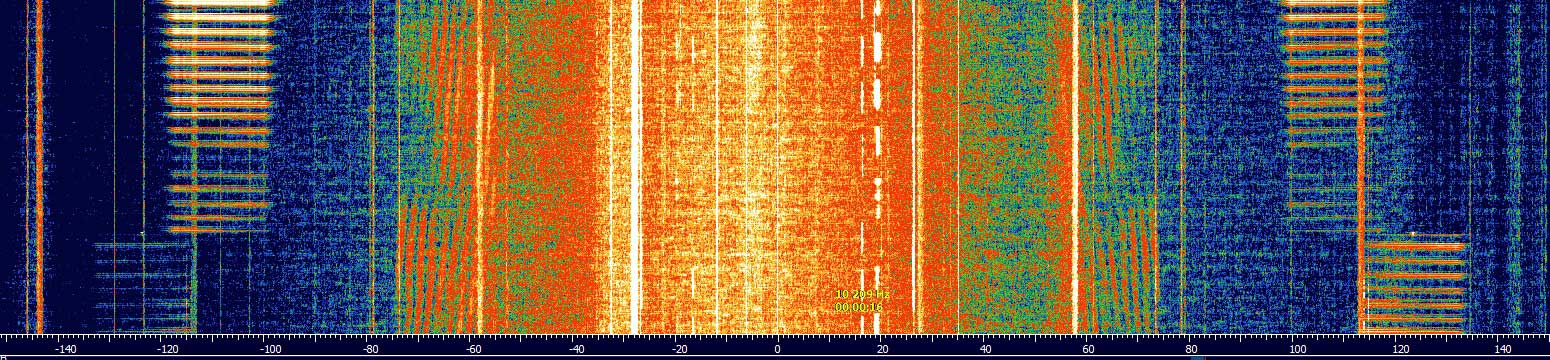The height and width of the screenshot is (360, 1550).
Task: Select the -20 frequency axis label
Action: click(x=679, y=349)
